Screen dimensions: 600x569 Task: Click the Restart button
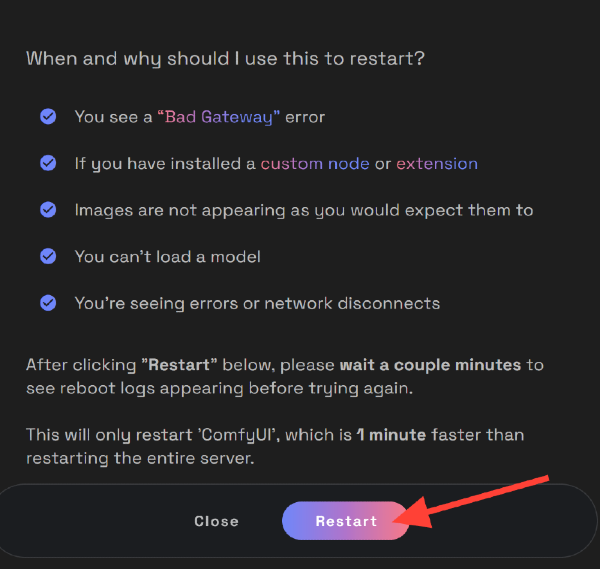(x=346, y=521)
